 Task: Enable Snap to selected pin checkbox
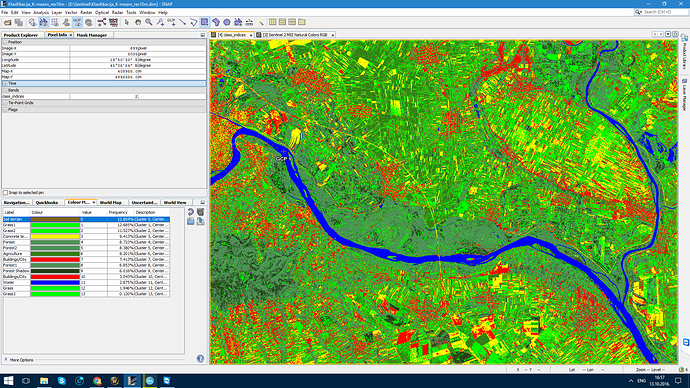click(5, 193)
